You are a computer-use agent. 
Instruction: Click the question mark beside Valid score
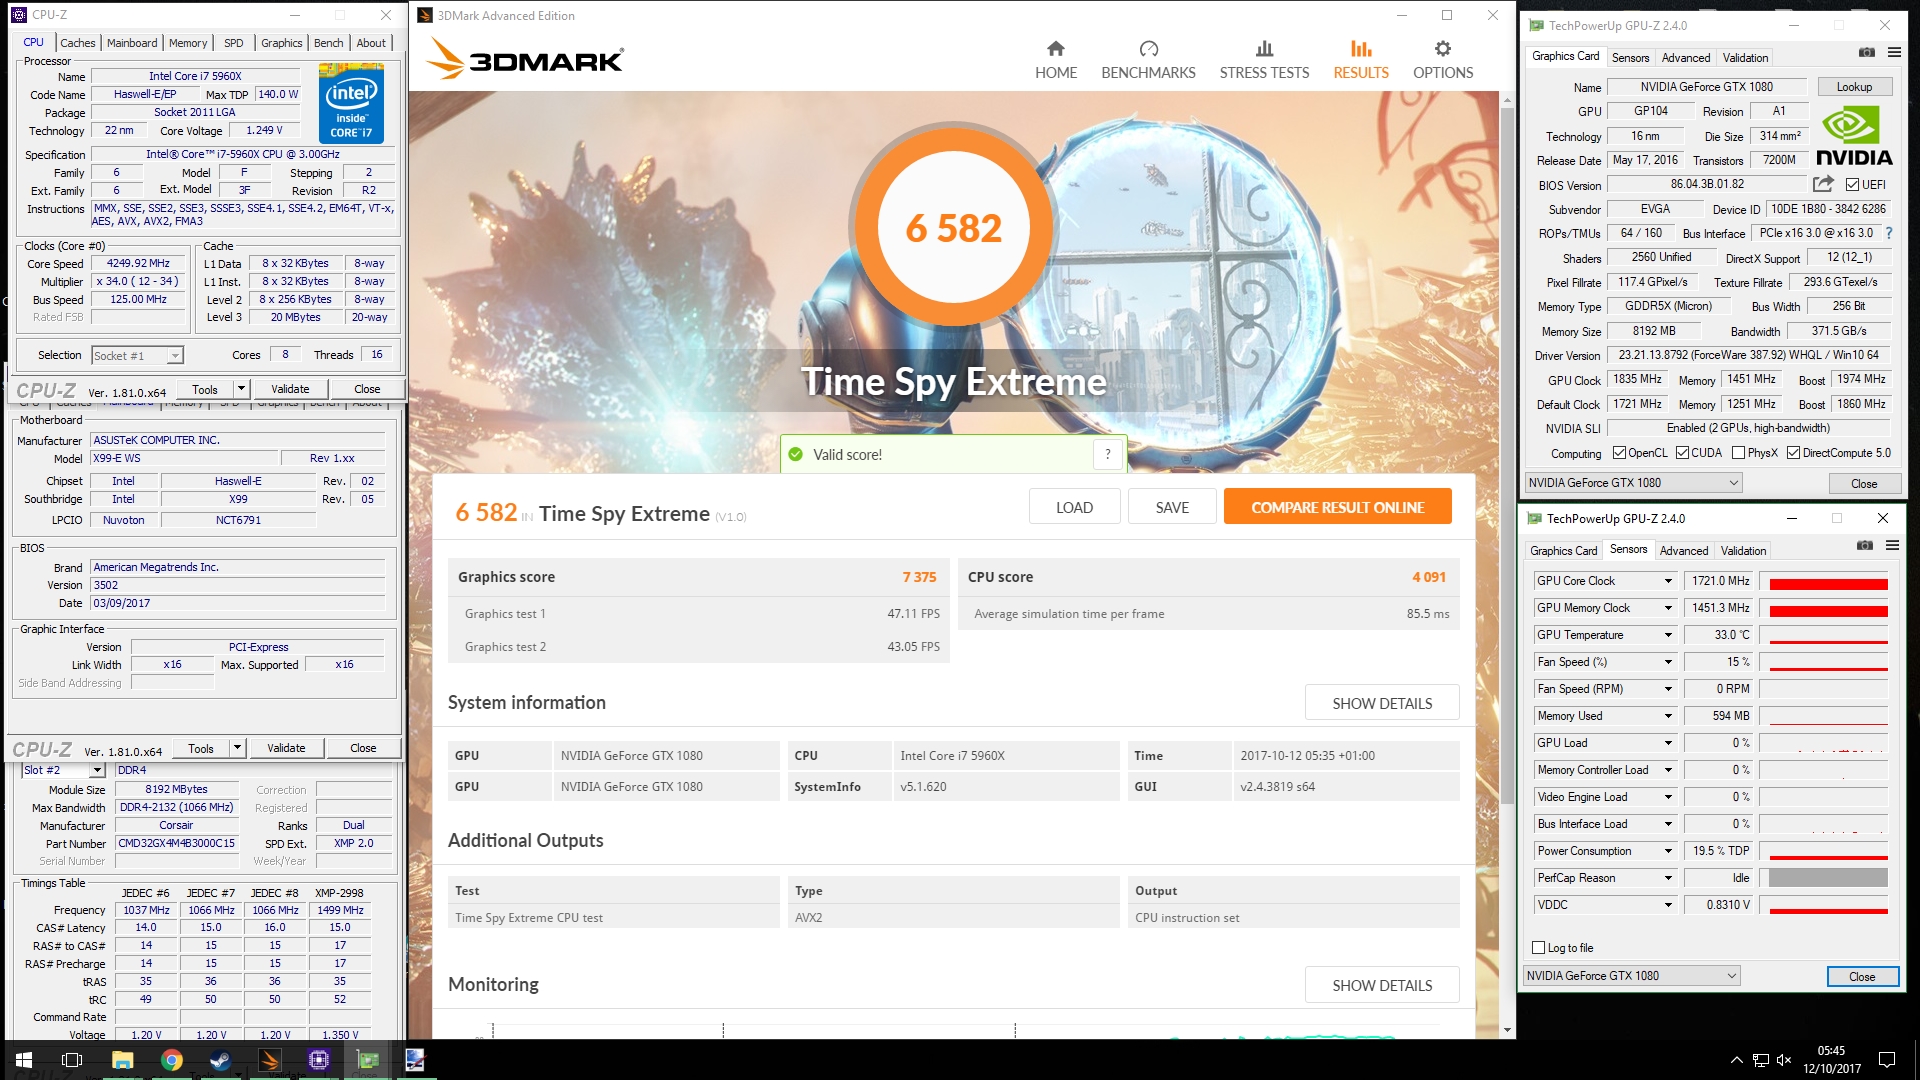point(1107,454)
